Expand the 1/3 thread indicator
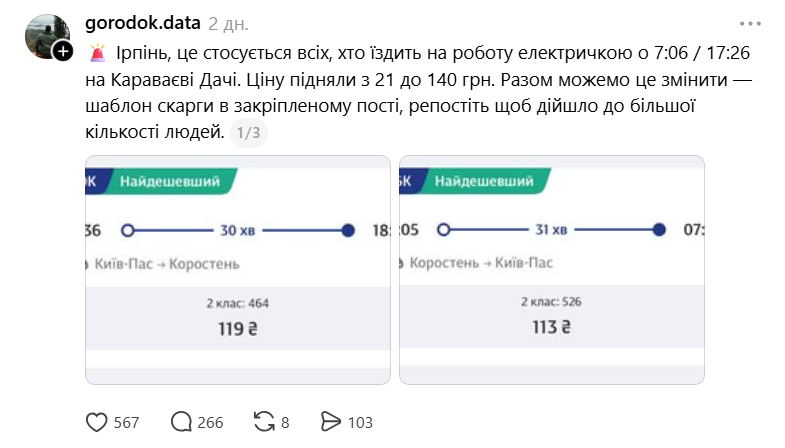 pyautogui.click(x=249, y=133)
